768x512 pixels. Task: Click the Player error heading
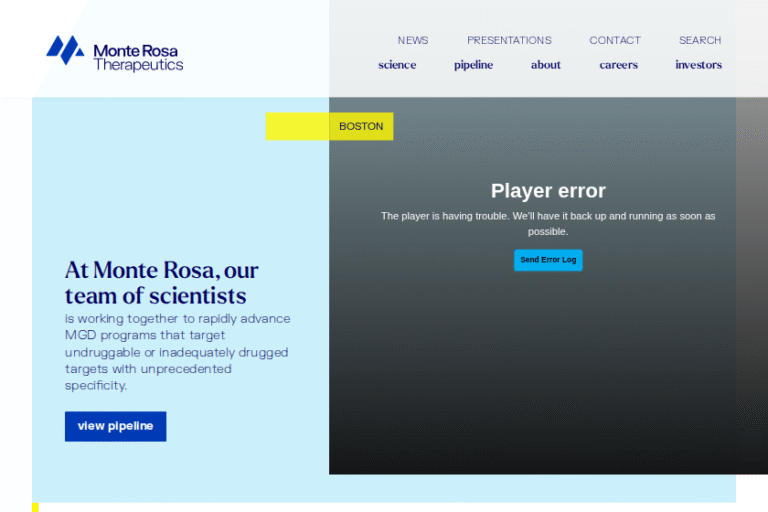pos(548,191)
